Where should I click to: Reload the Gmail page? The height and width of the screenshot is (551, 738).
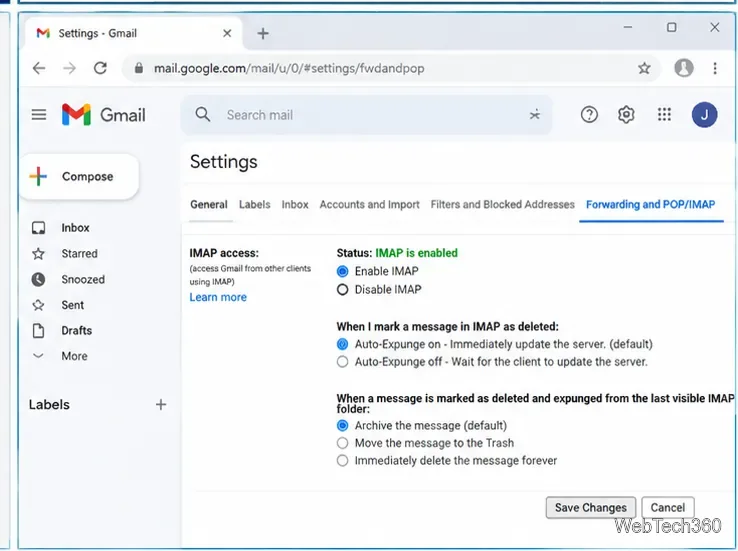(100, 68)
